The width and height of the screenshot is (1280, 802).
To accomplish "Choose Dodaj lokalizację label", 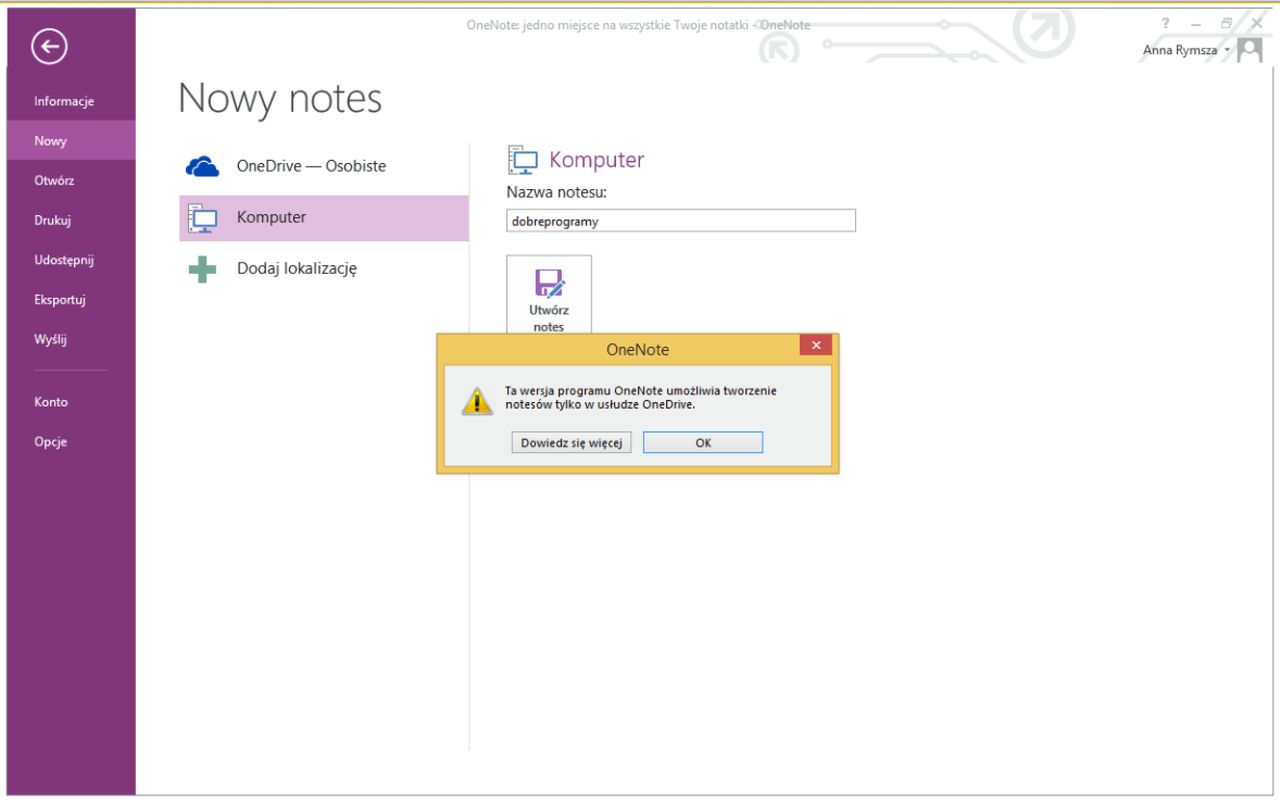I will 297,268.
